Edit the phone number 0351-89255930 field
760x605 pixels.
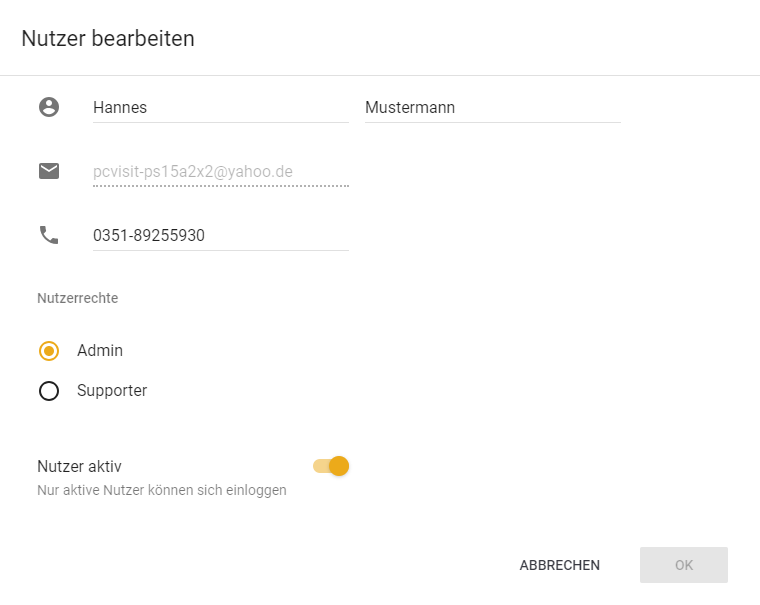point(220,236)
